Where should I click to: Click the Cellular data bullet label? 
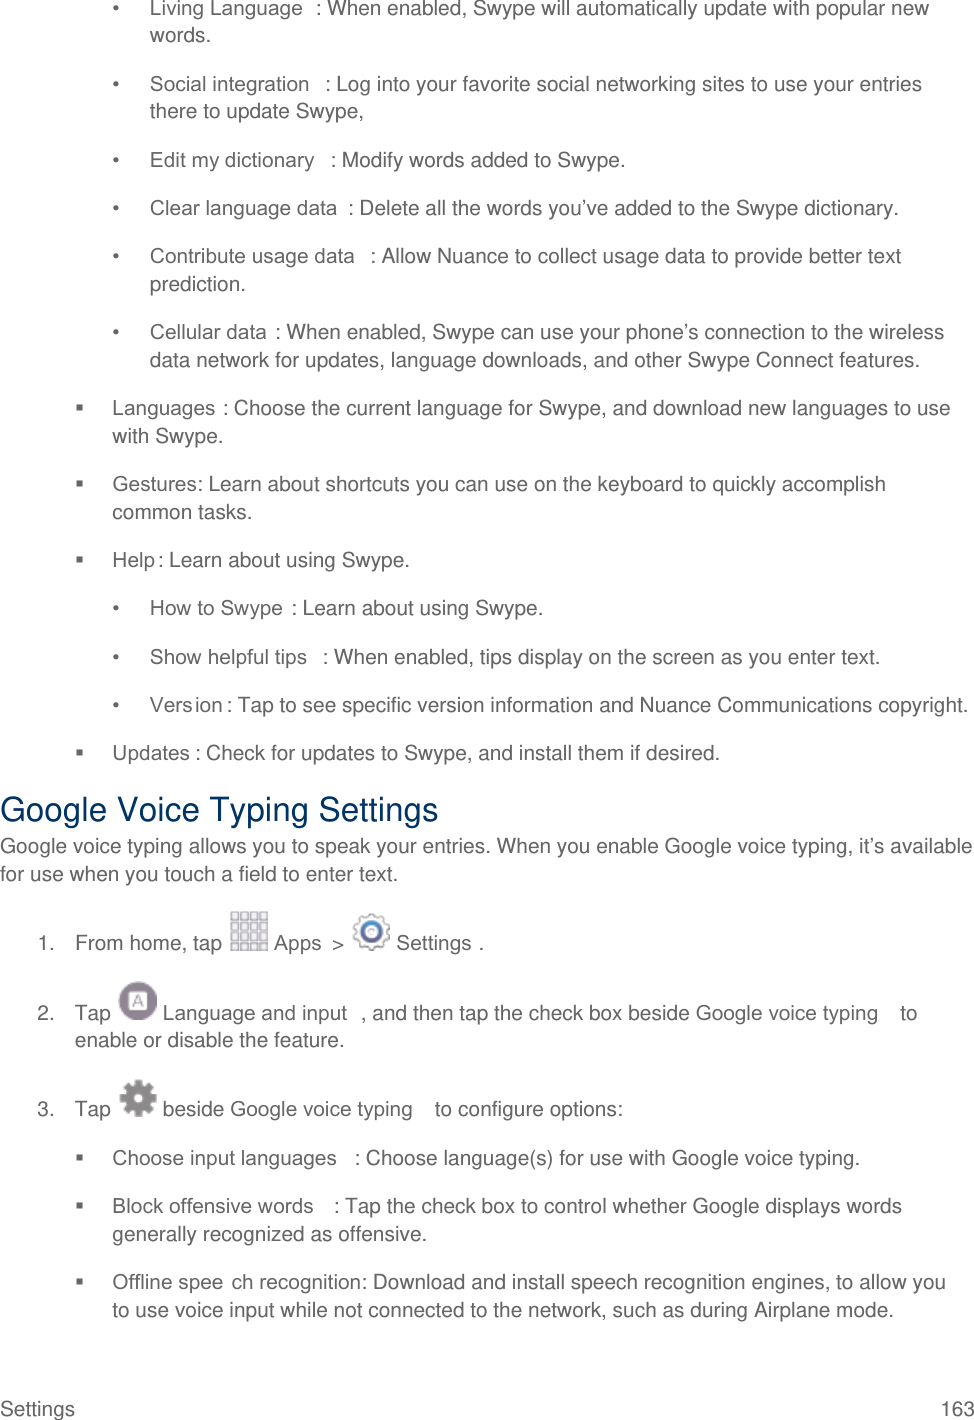point(208,332)
